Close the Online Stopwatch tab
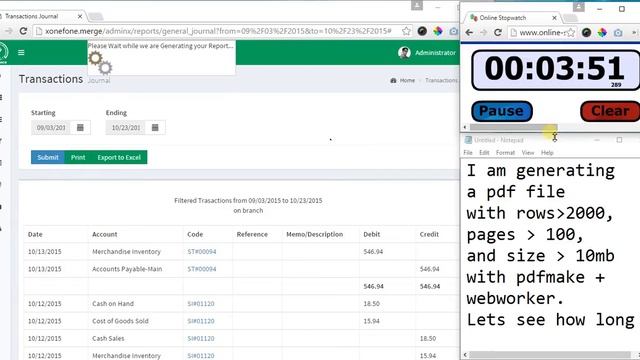 click(554, 18)
